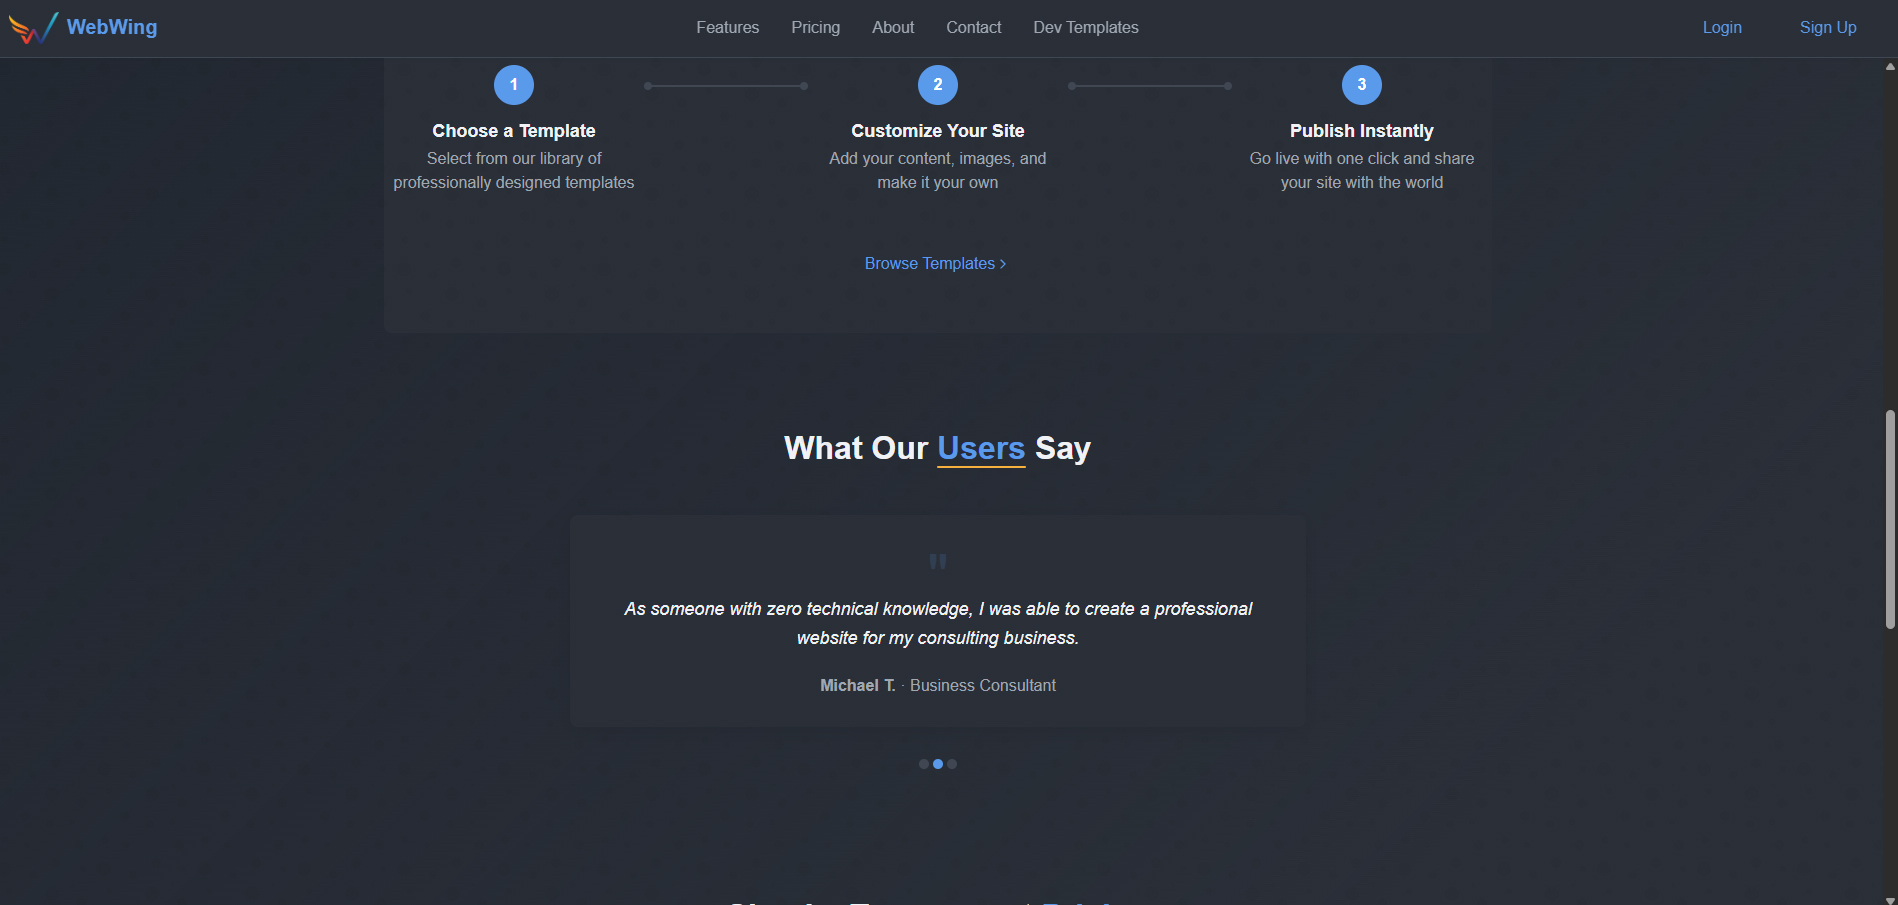Navigate to the Pricing page

(815, 27)
